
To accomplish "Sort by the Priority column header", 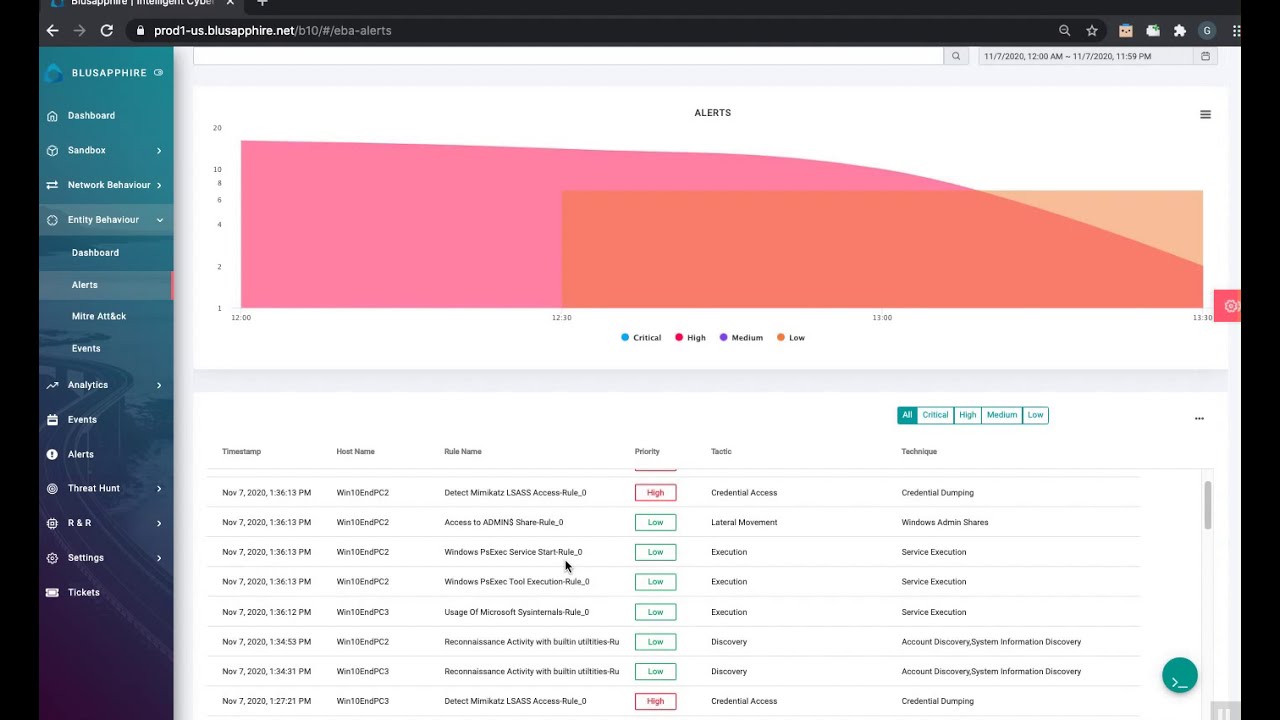I will [647, 452].
